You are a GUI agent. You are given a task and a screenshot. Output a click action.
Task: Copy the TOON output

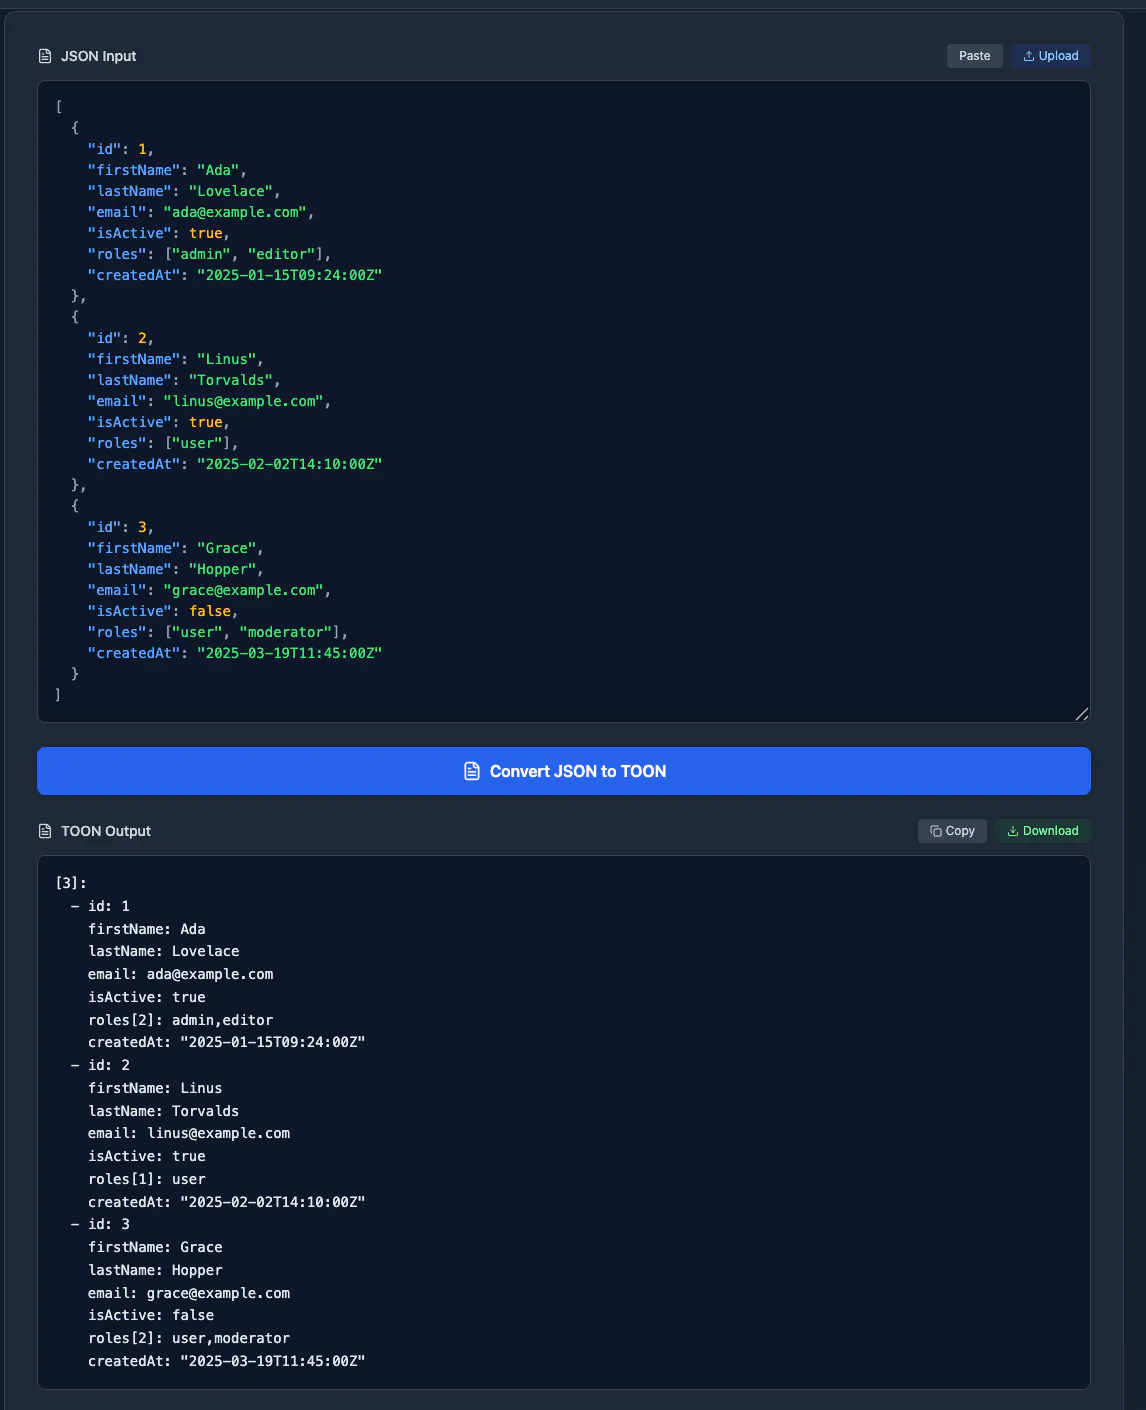[x=952, y=831]
